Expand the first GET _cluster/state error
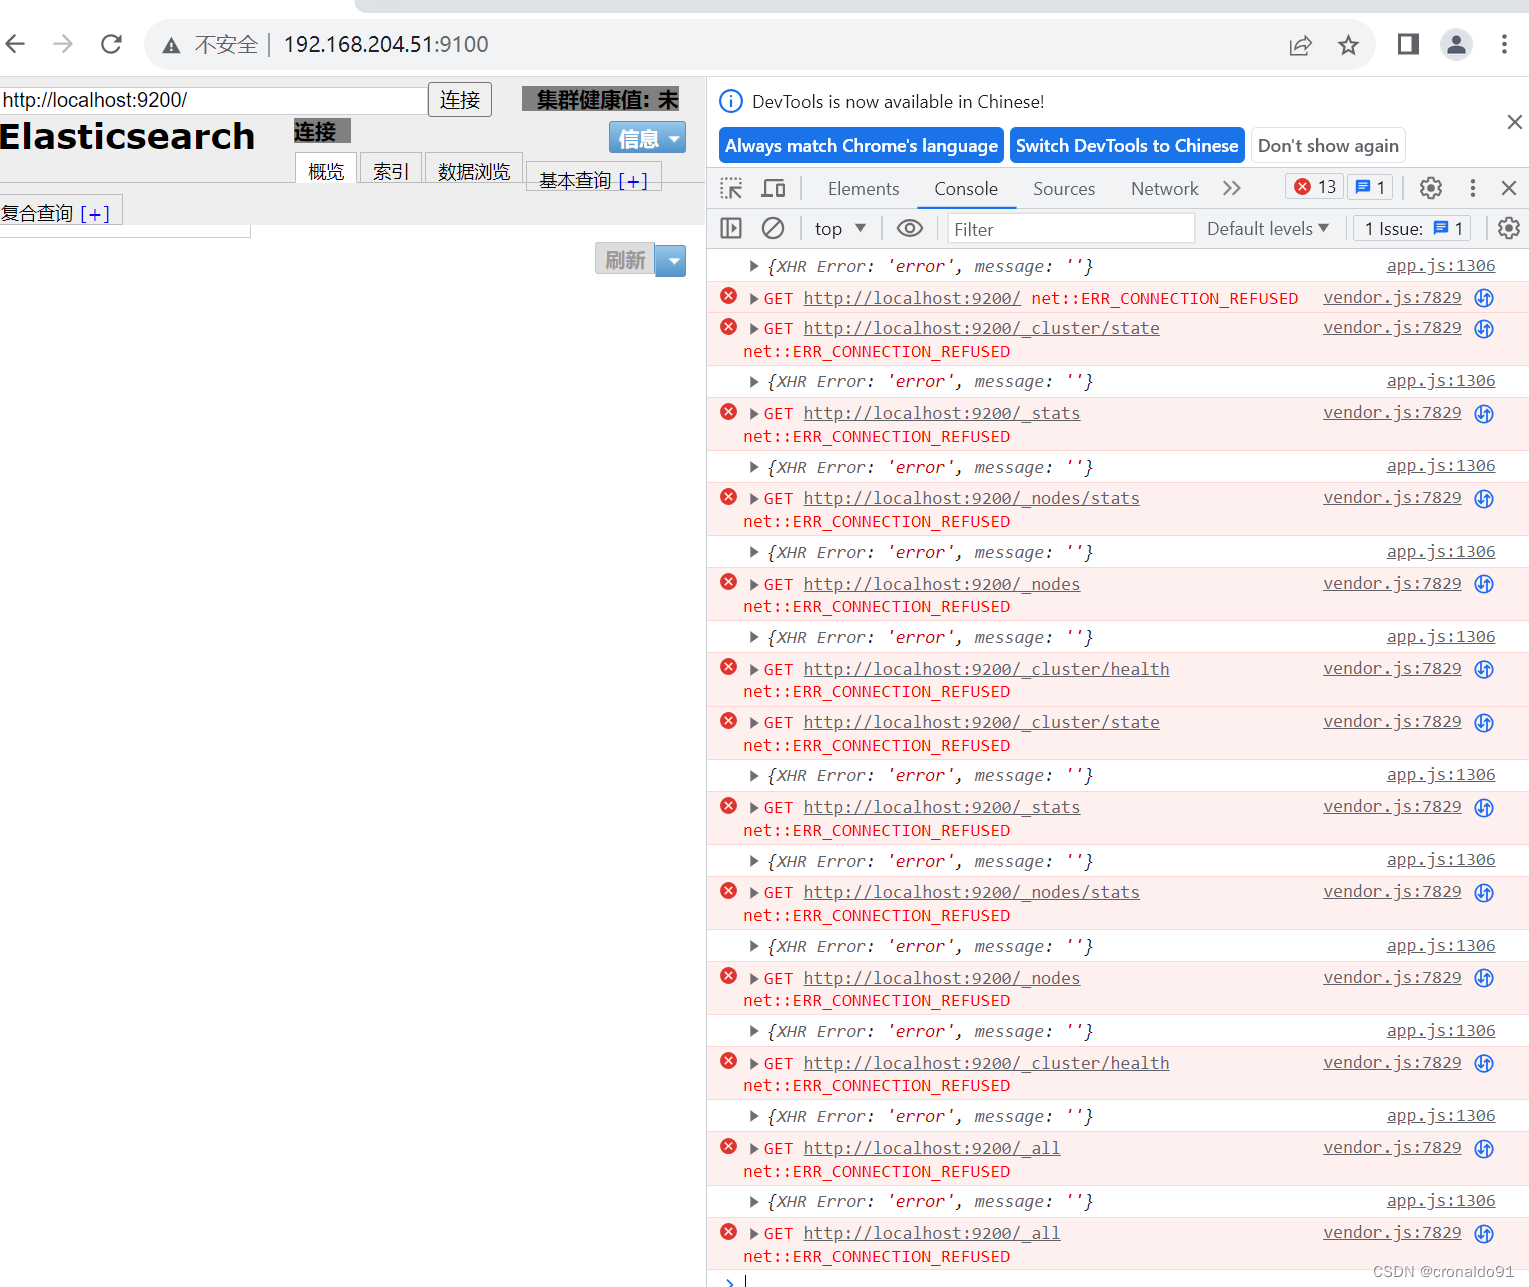 coord(754,328)
